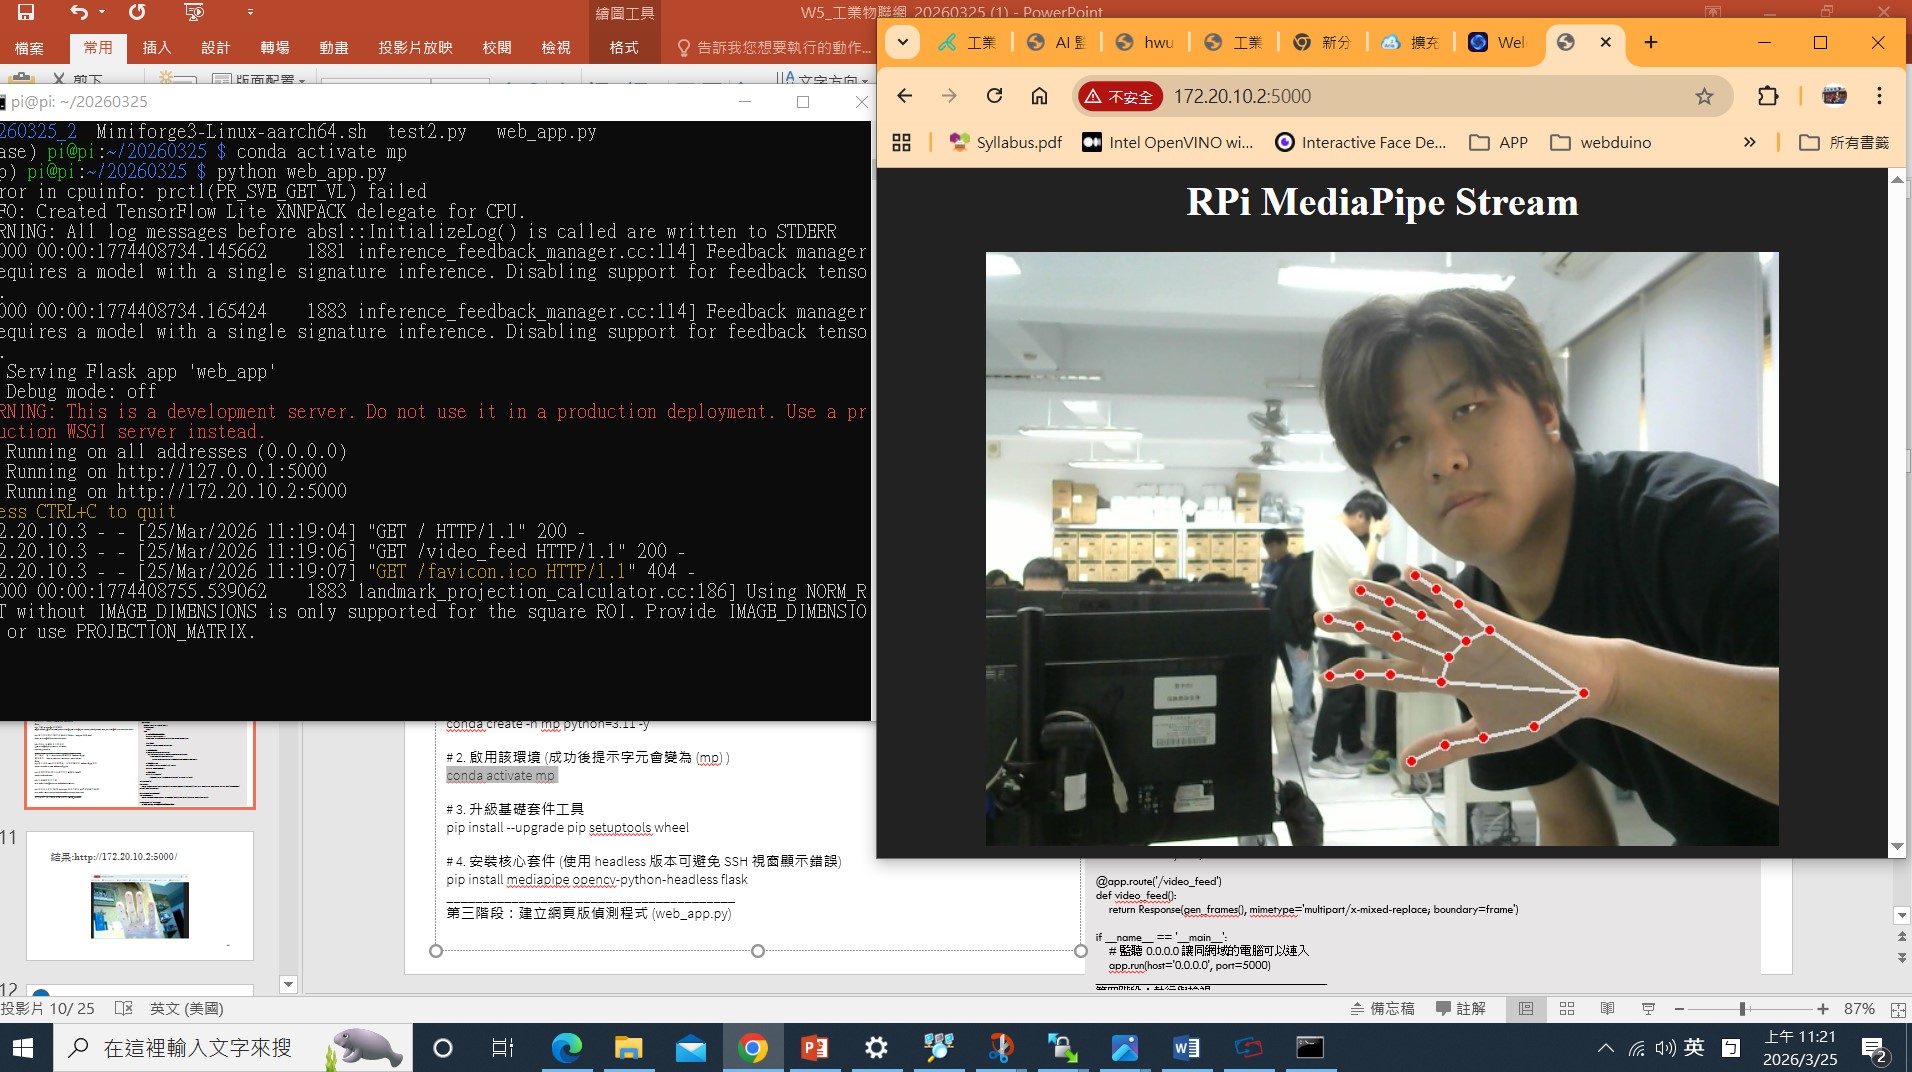
Task: Toggle the Comments (註解) pane
Action: (1461, 1009)
